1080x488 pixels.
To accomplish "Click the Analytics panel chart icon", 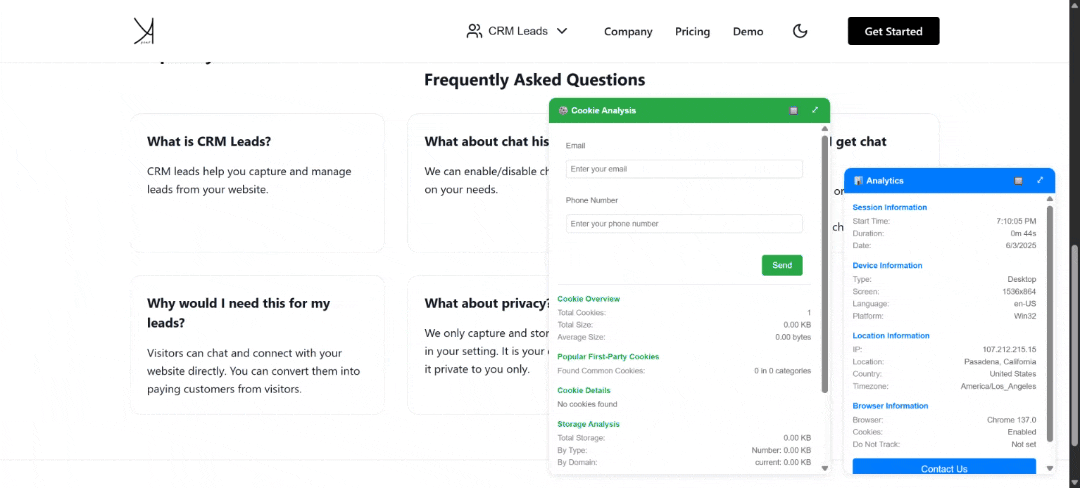I will pyautogui.click(x=858, y=181).
